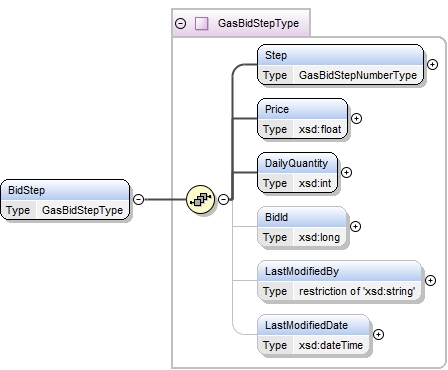This screenshot has width=448, height=370.
Task: Expand the Price element plus icon
Action: coord(356,118)
